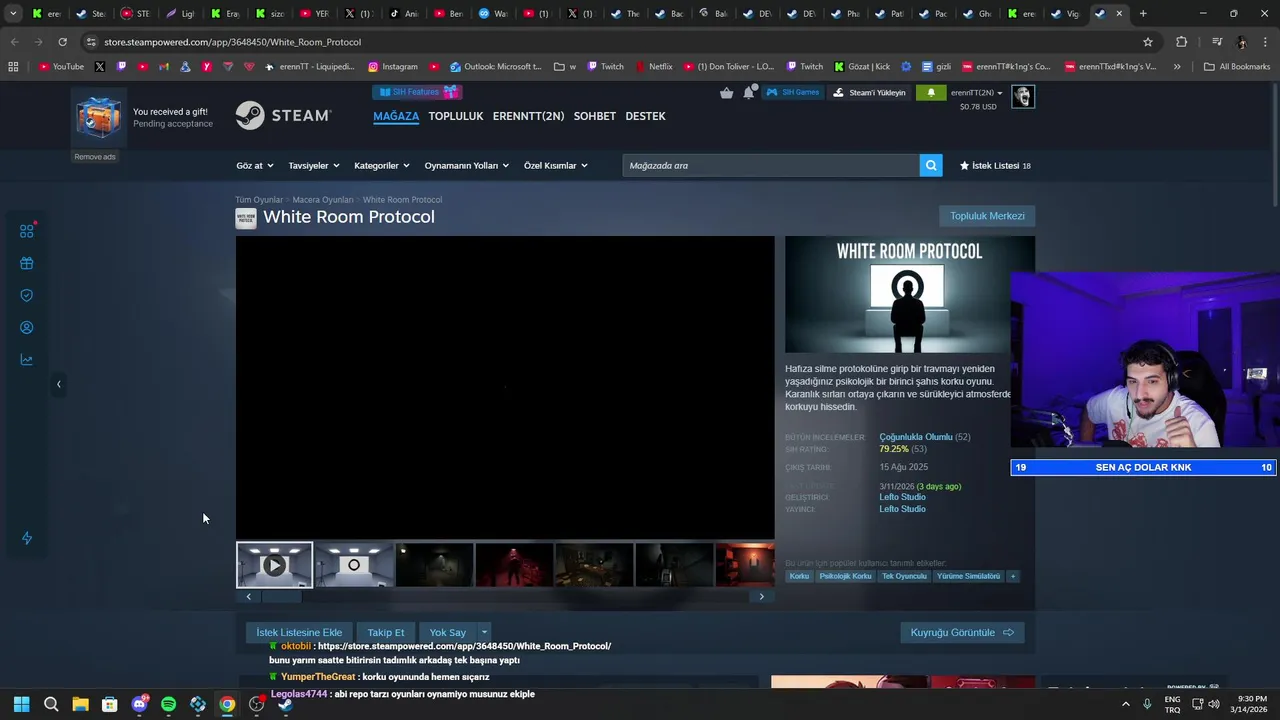This screenshot has height=720, width=1280.
Task: Select the TOPLULUK tab
Action: (455, 116)
